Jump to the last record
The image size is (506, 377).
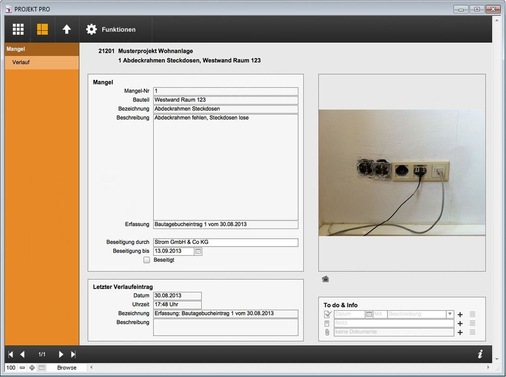pyautogui.click(x=73, y=354)
